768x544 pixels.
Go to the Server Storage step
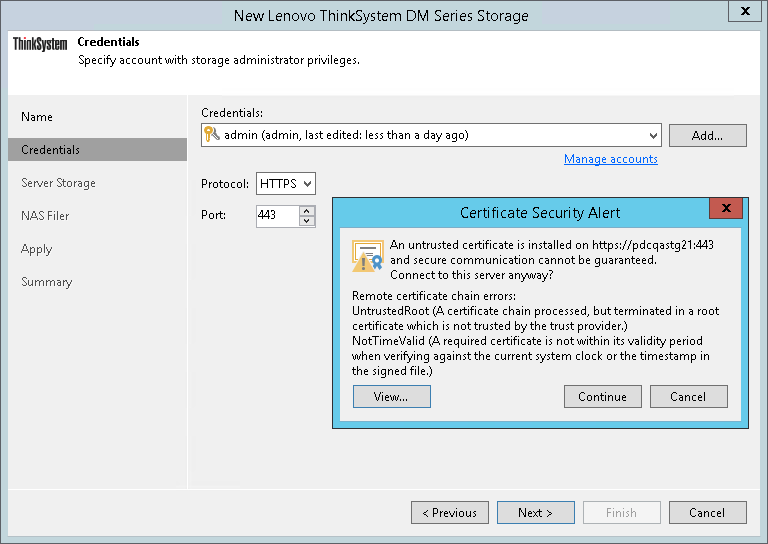pos(58,183)
